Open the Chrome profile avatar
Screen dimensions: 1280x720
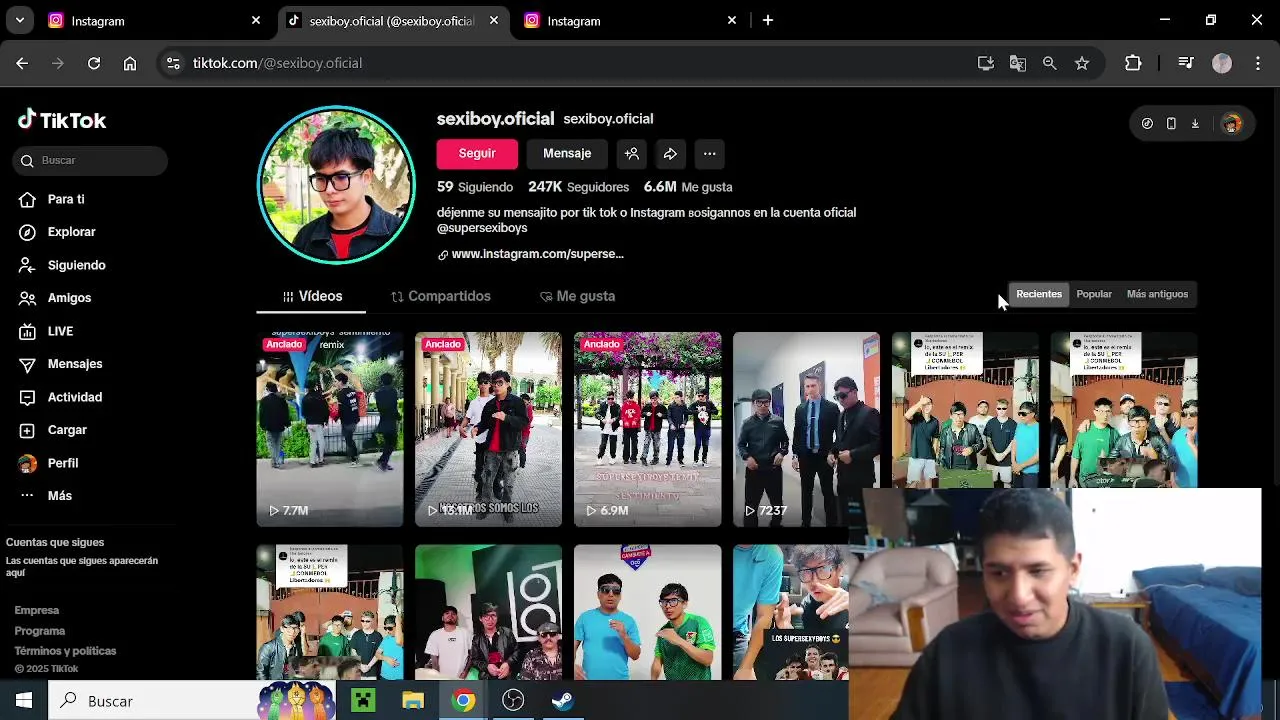[x=1222, y=63]
